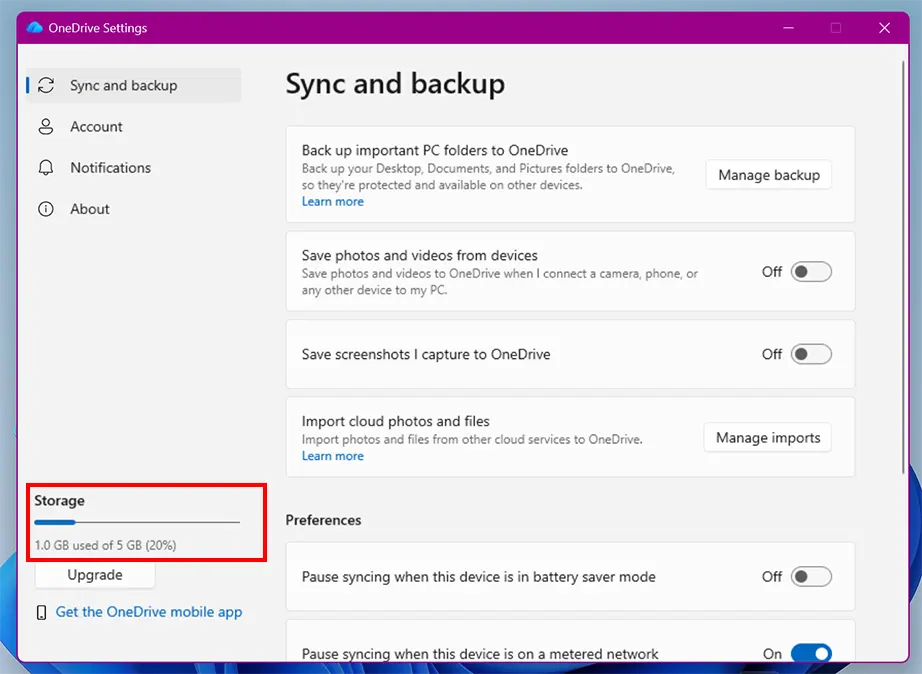
Task: Click the About info circle icon
Action: (x=46, y=209)
